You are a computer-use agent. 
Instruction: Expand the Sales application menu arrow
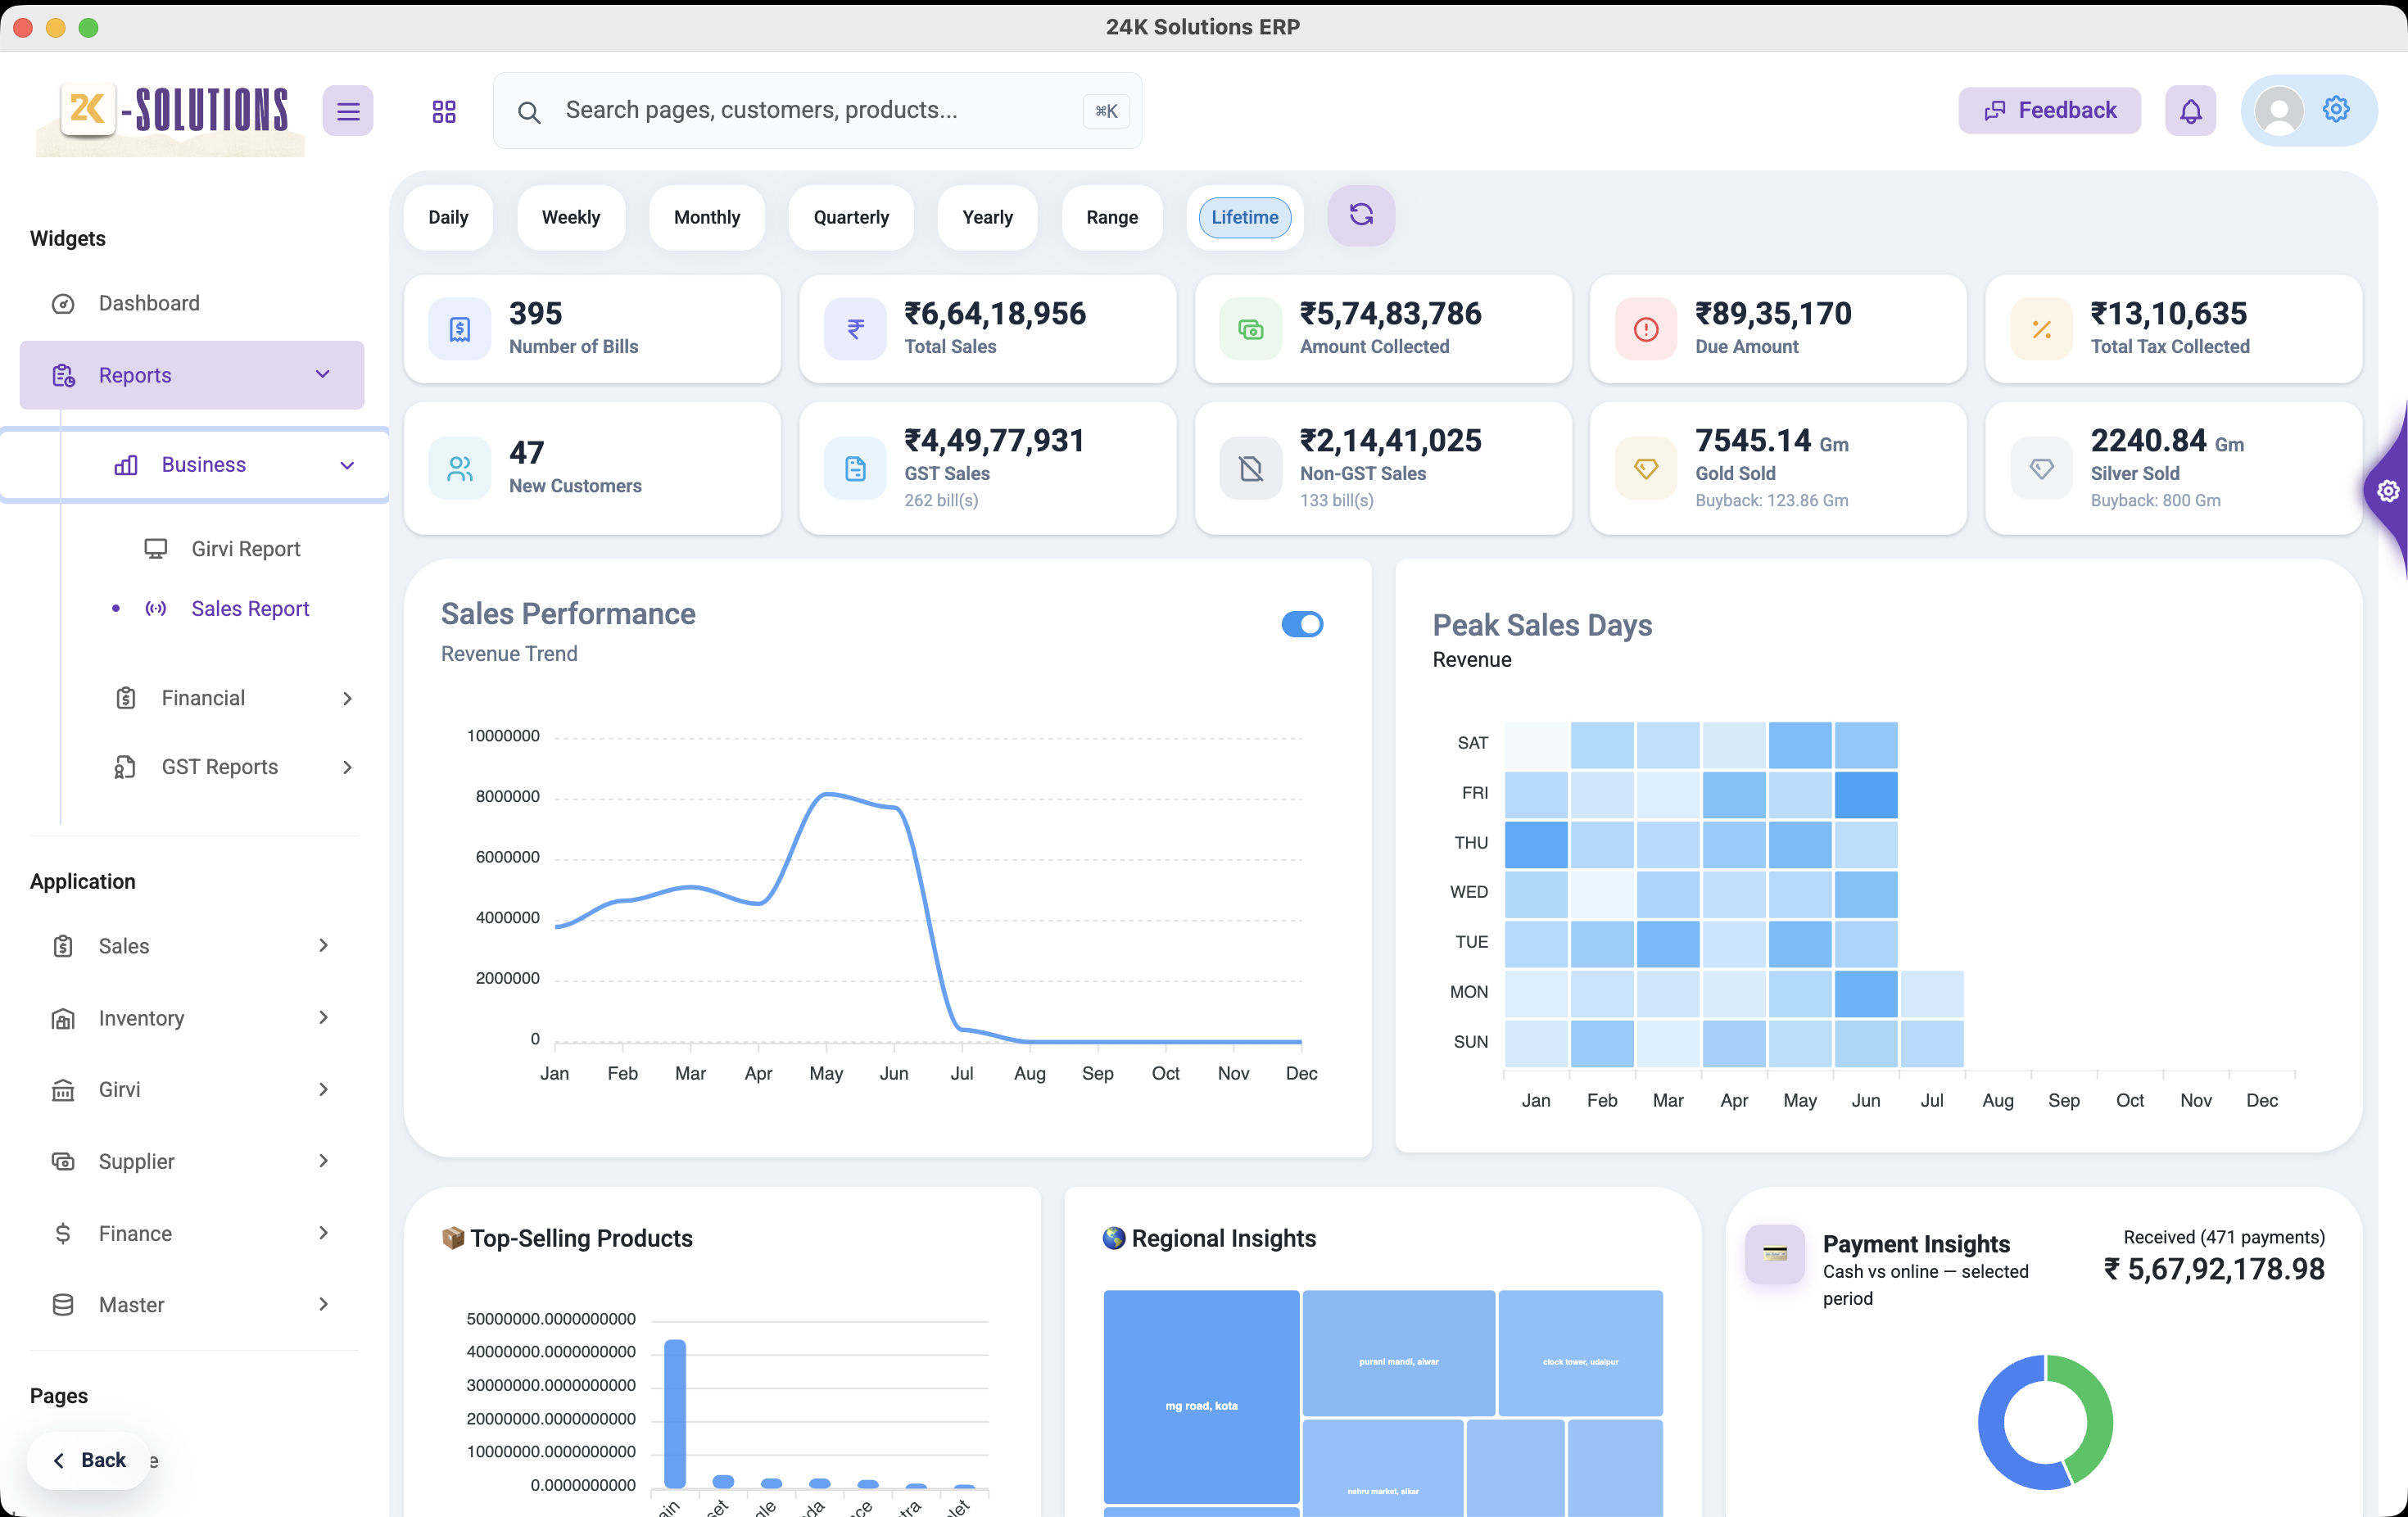pos(323,945)
